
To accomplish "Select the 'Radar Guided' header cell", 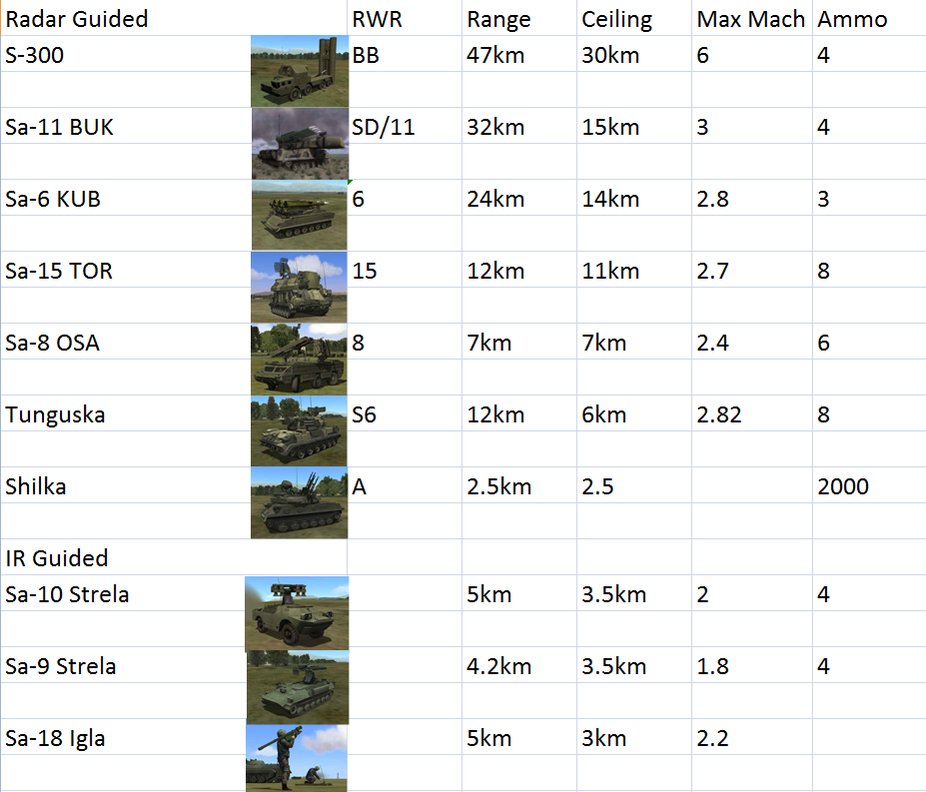I will (x=174, y=18).
